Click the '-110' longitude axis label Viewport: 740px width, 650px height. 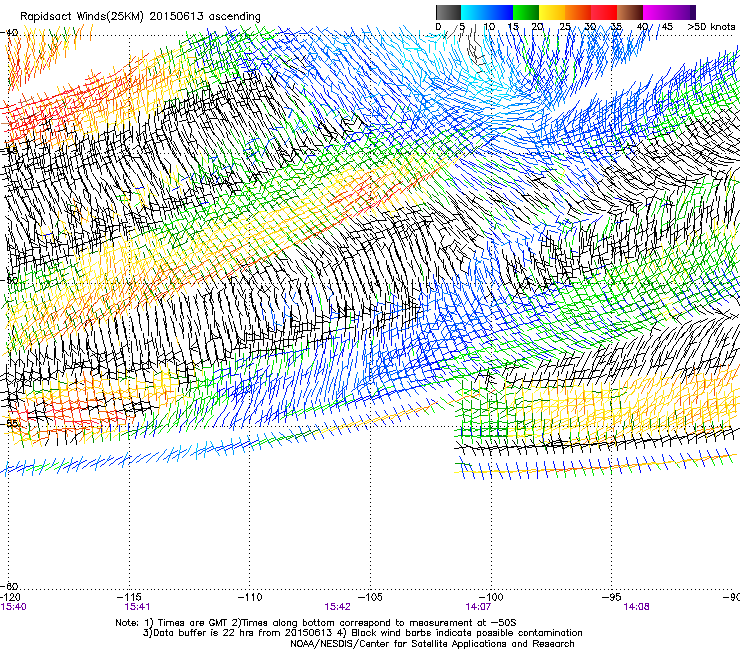(x=250, y=598)
